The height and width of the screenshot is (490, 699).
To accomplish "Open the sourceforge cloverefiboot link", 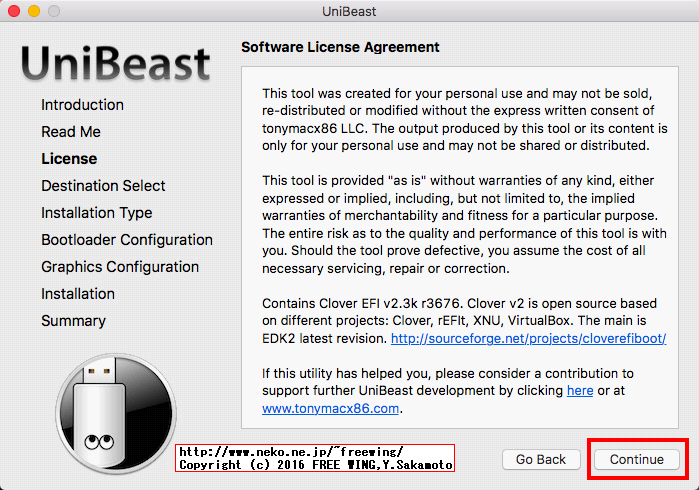I will [x=528, y=338].
